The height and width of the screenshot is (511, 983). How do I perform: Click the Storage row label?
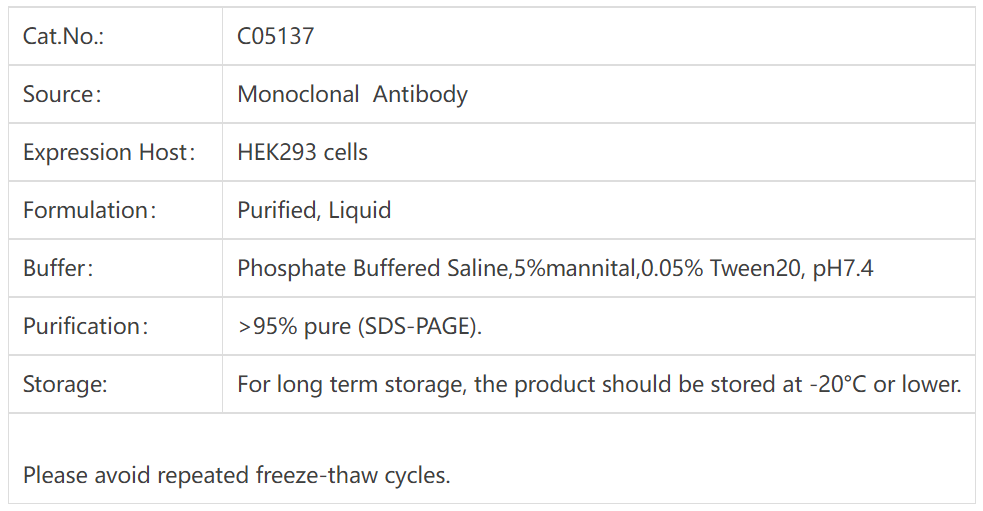pyautogui.click(x=65, y=385)
